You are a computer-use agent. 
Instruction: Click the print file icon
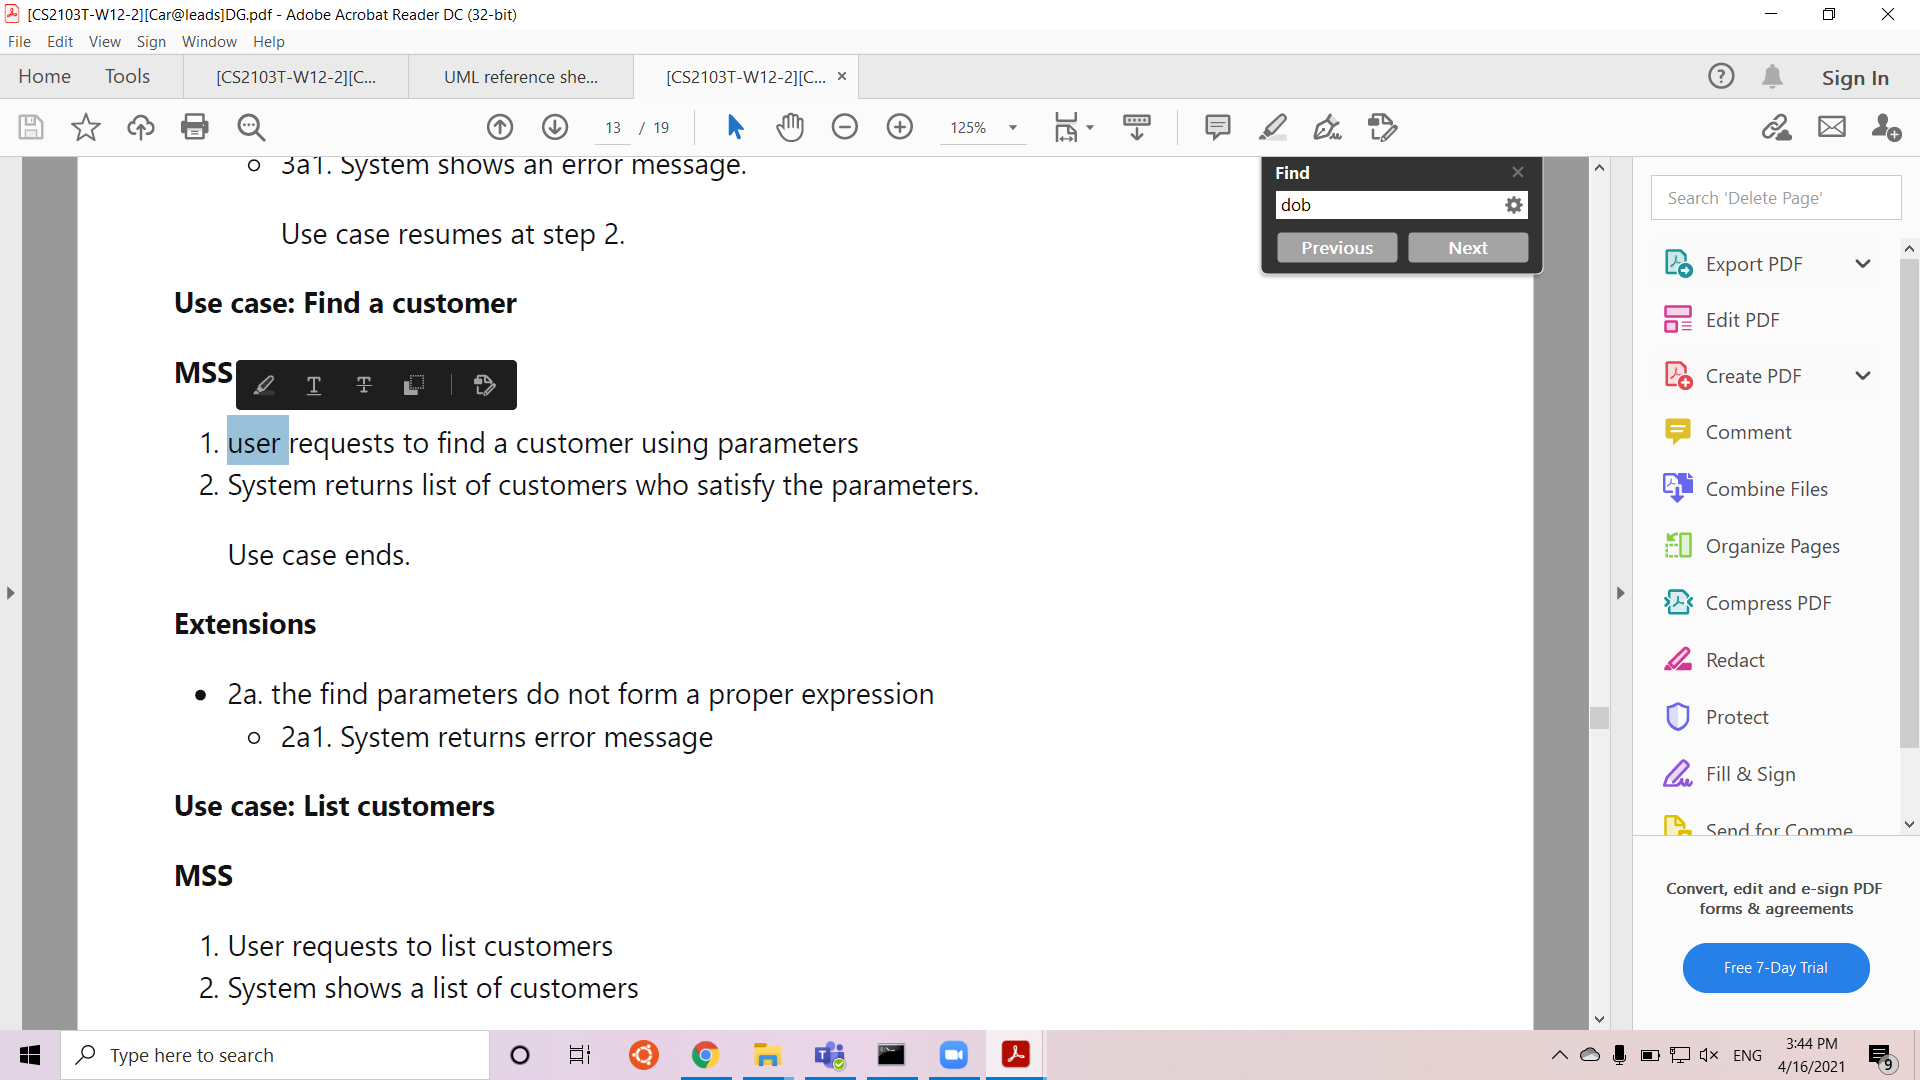[195, 127]
